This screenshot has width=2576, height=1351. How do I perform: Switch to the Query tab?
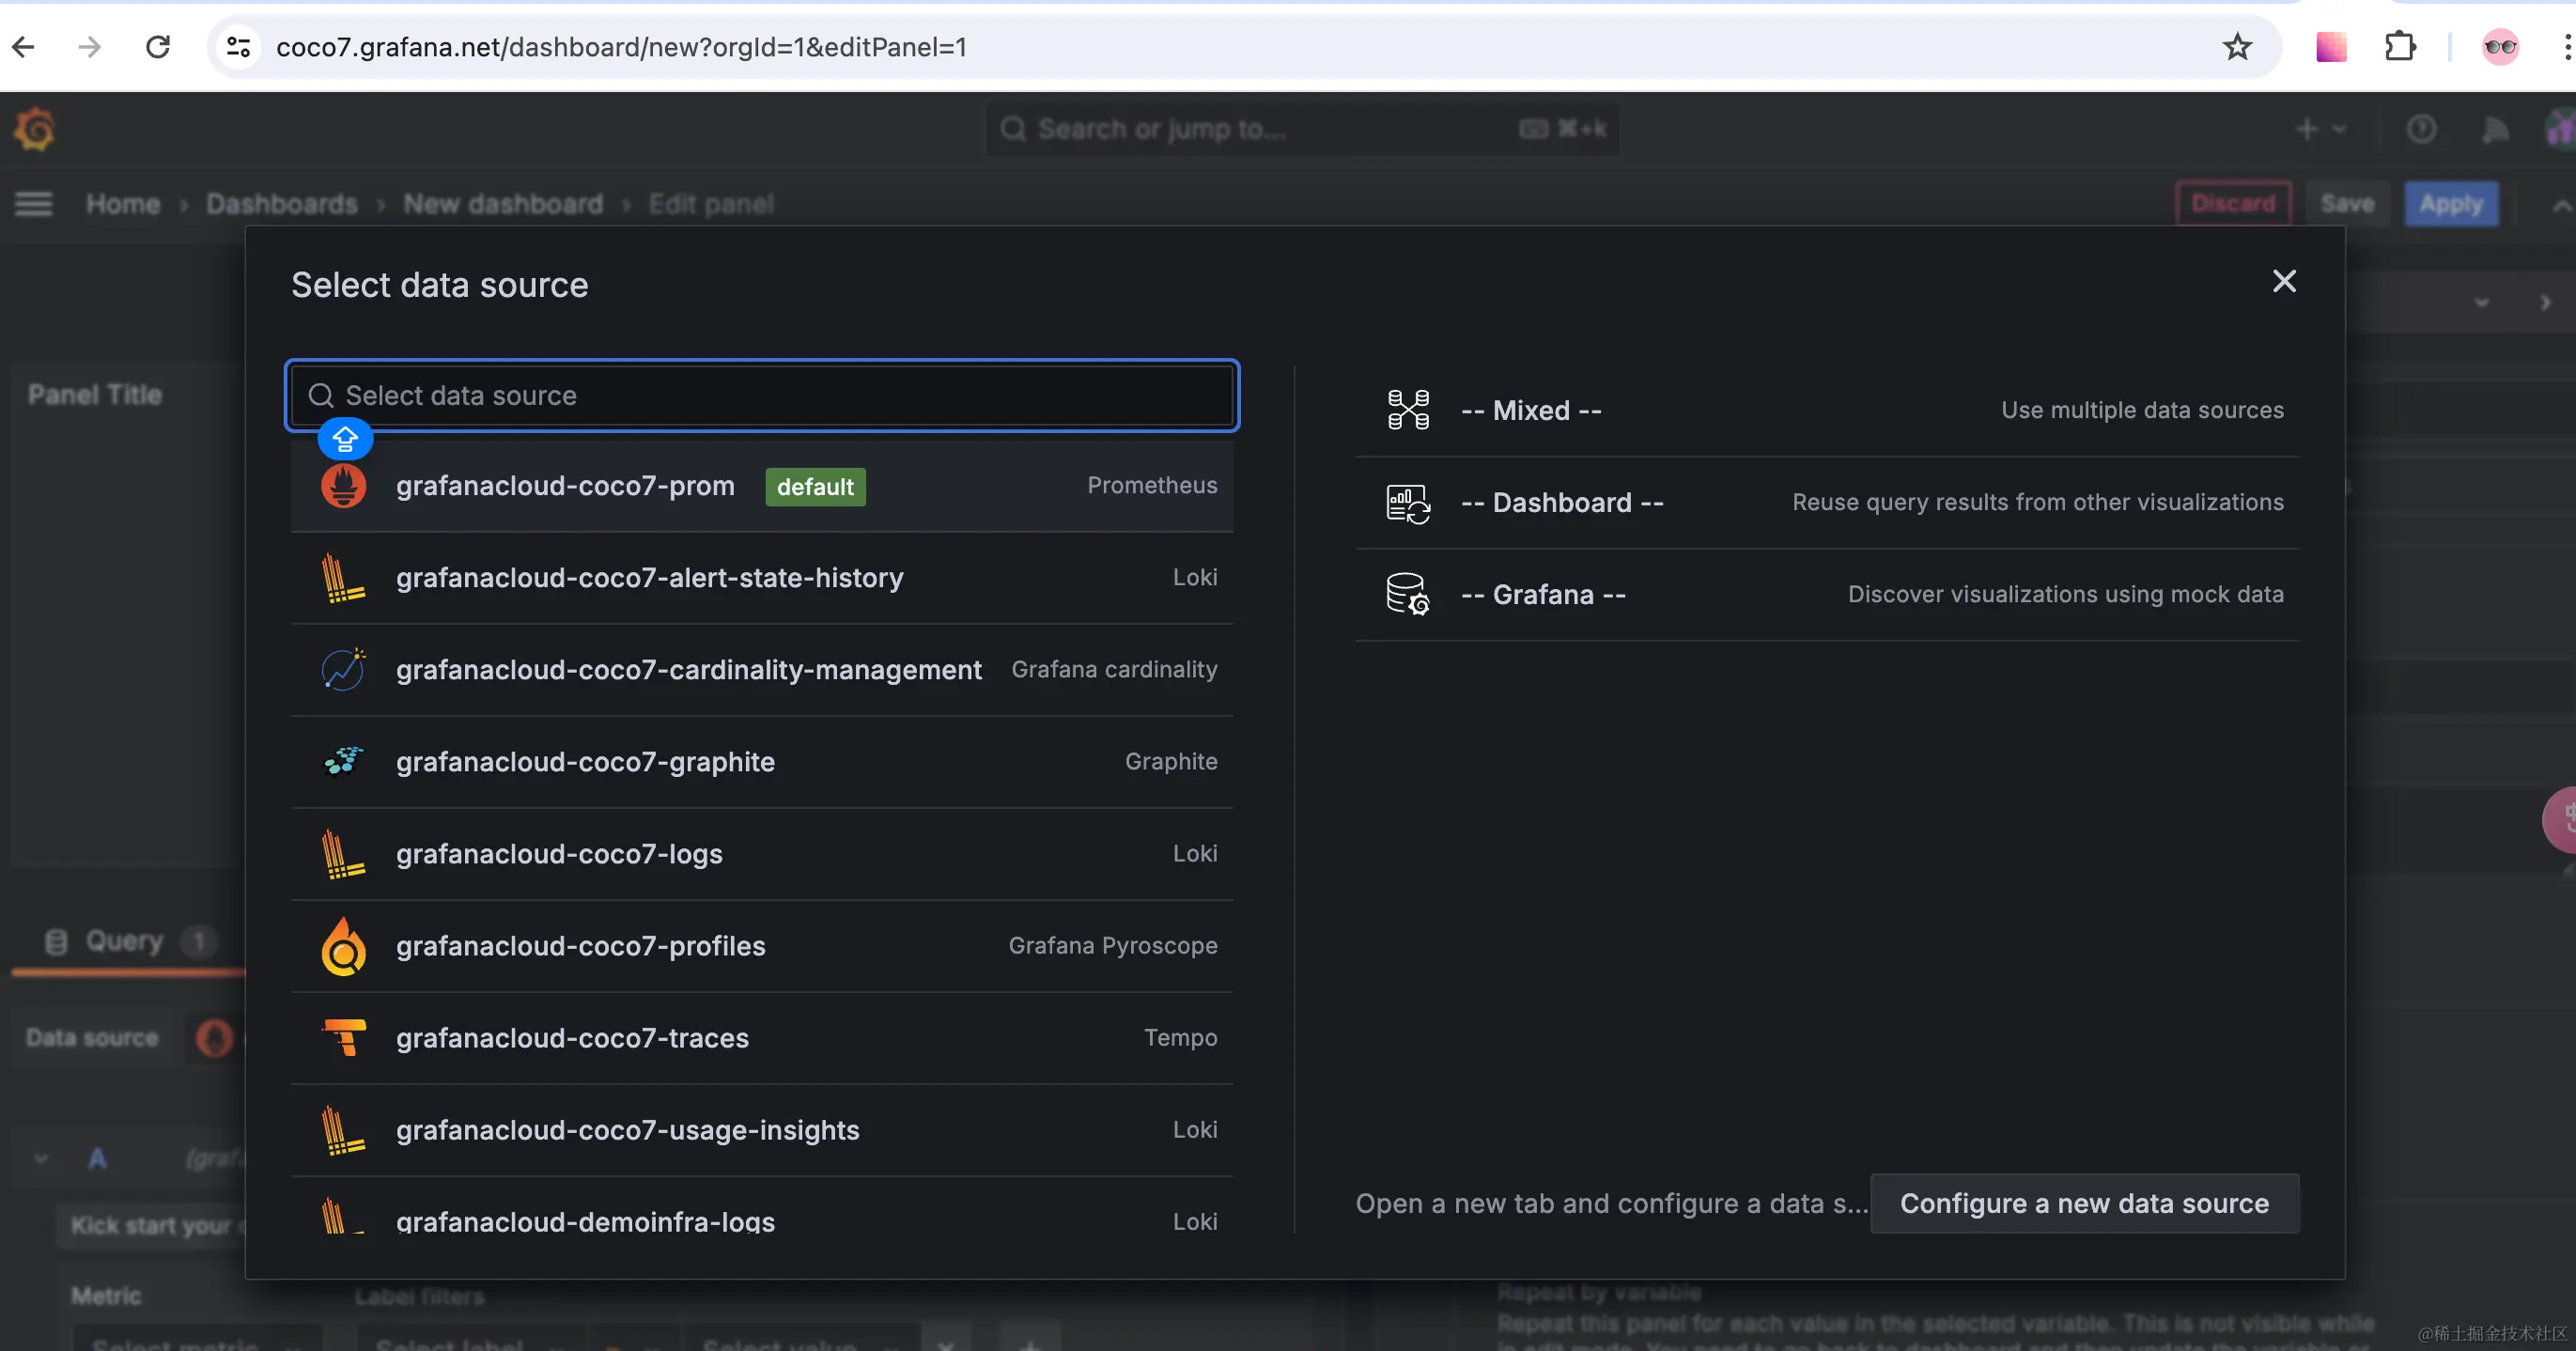tap(128, 941)
